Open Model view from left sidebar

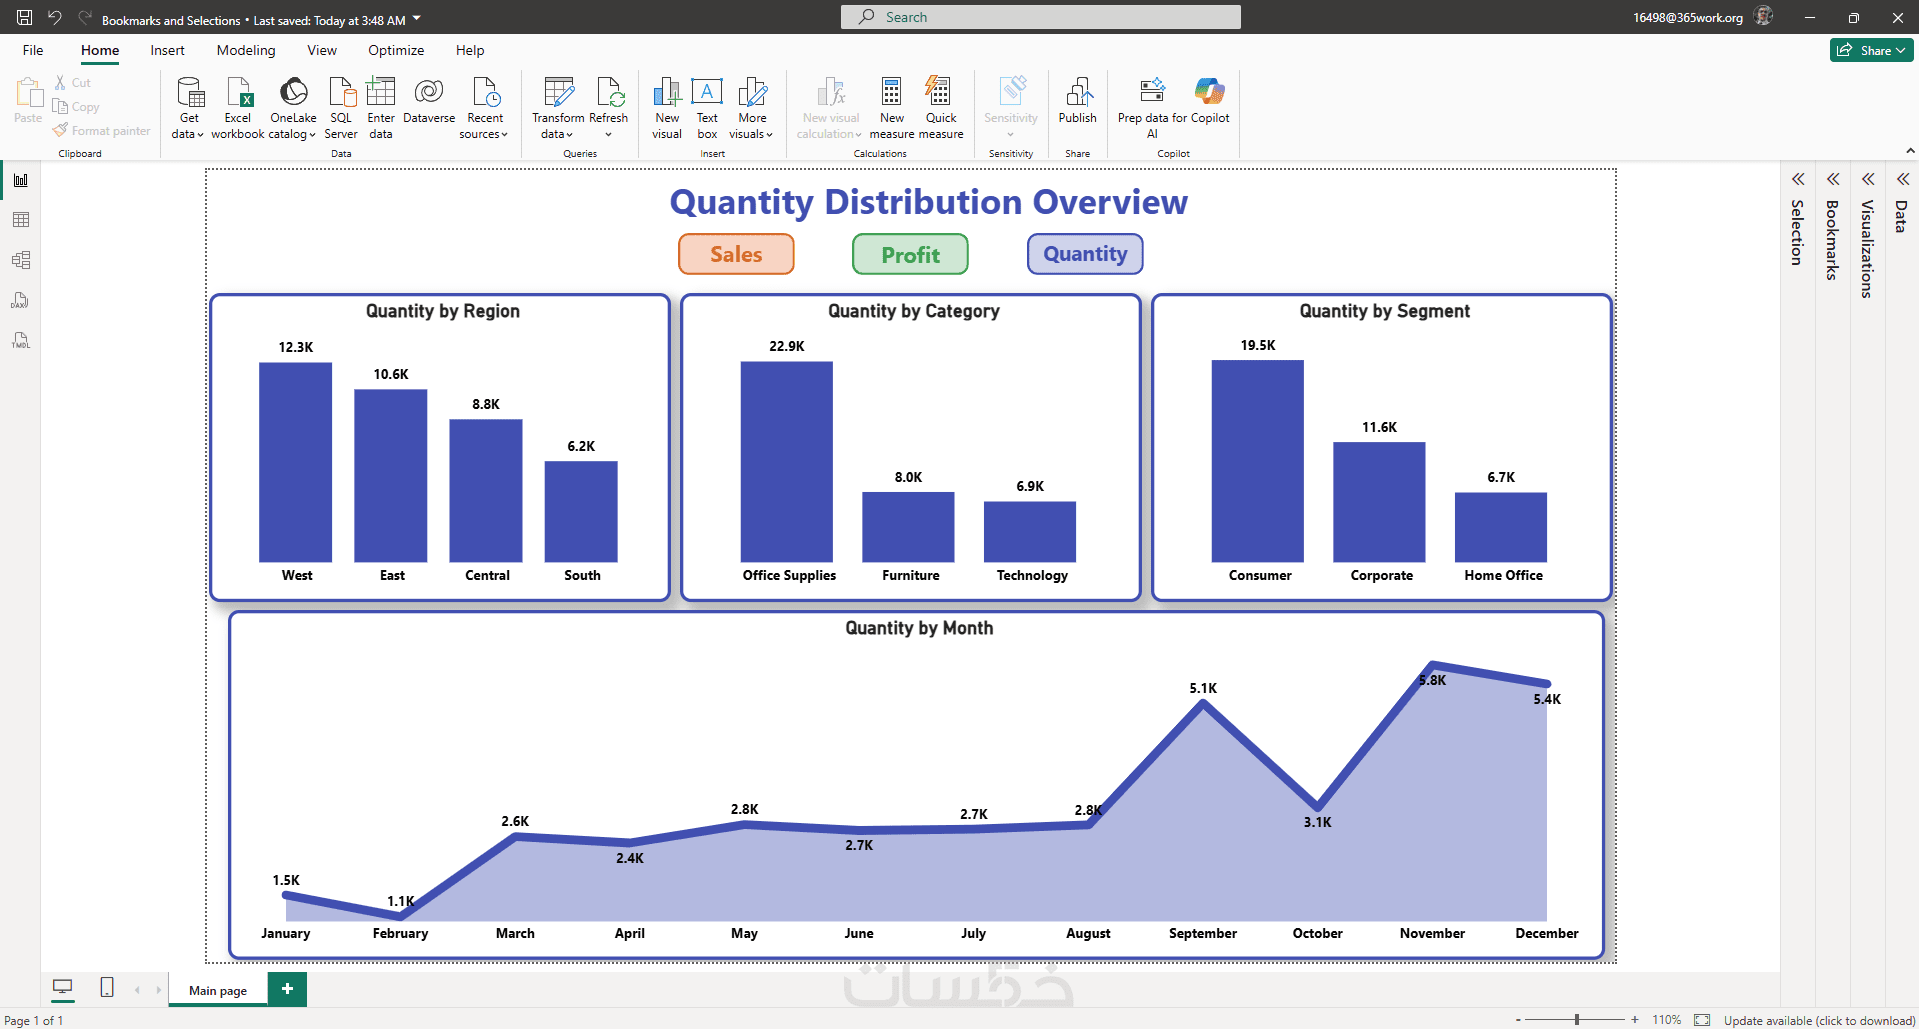(x=21, y=260)
